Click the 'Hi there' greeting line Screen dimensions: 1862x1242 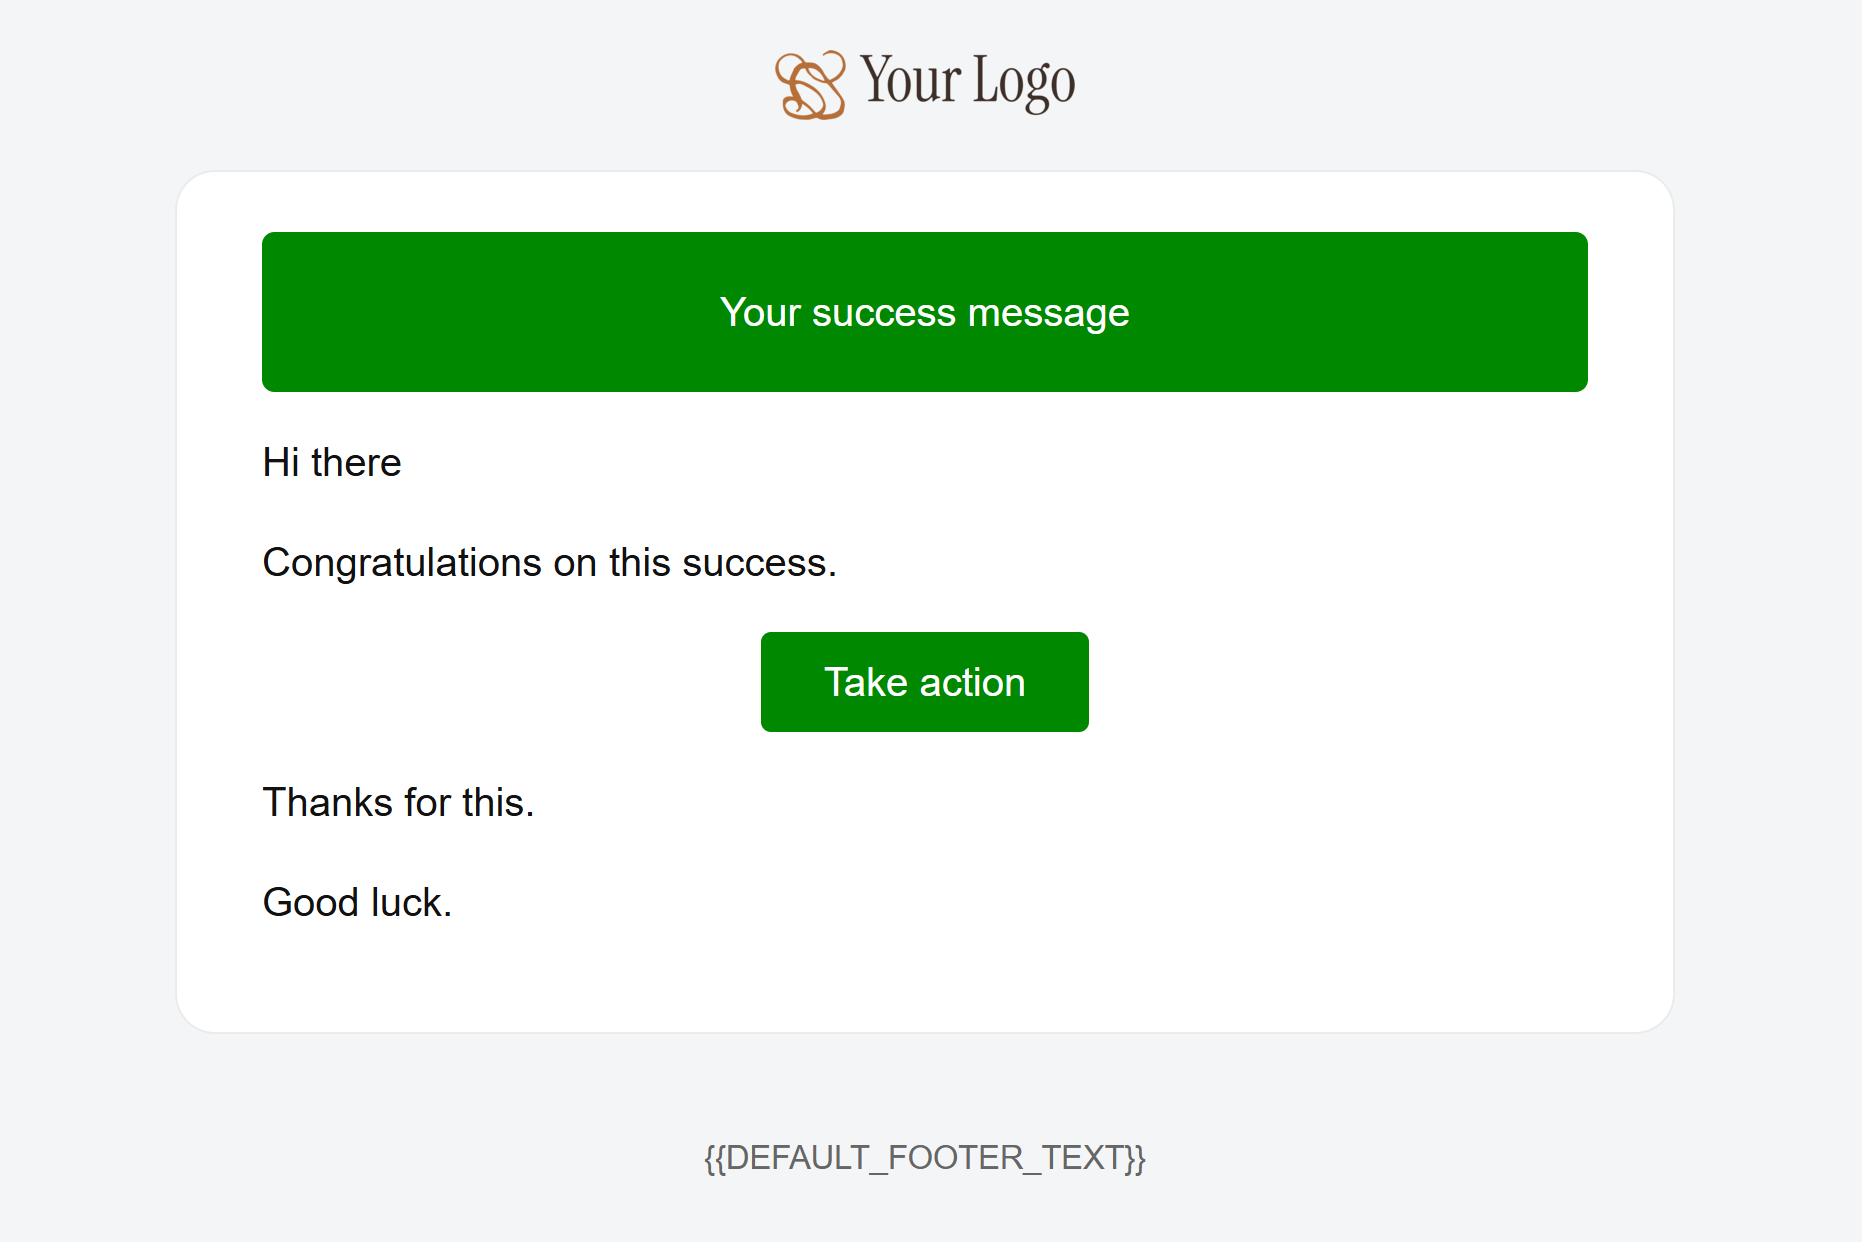[x=331, y=462]
